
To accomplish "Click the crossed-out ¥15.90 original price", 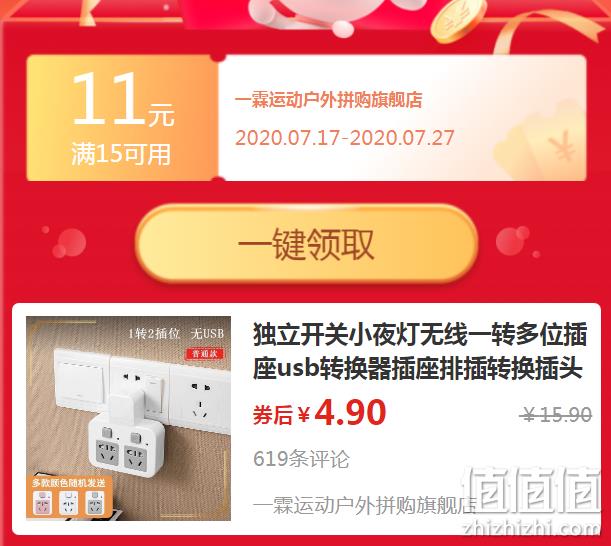I will pyautogui.click(x=556, y=415).
